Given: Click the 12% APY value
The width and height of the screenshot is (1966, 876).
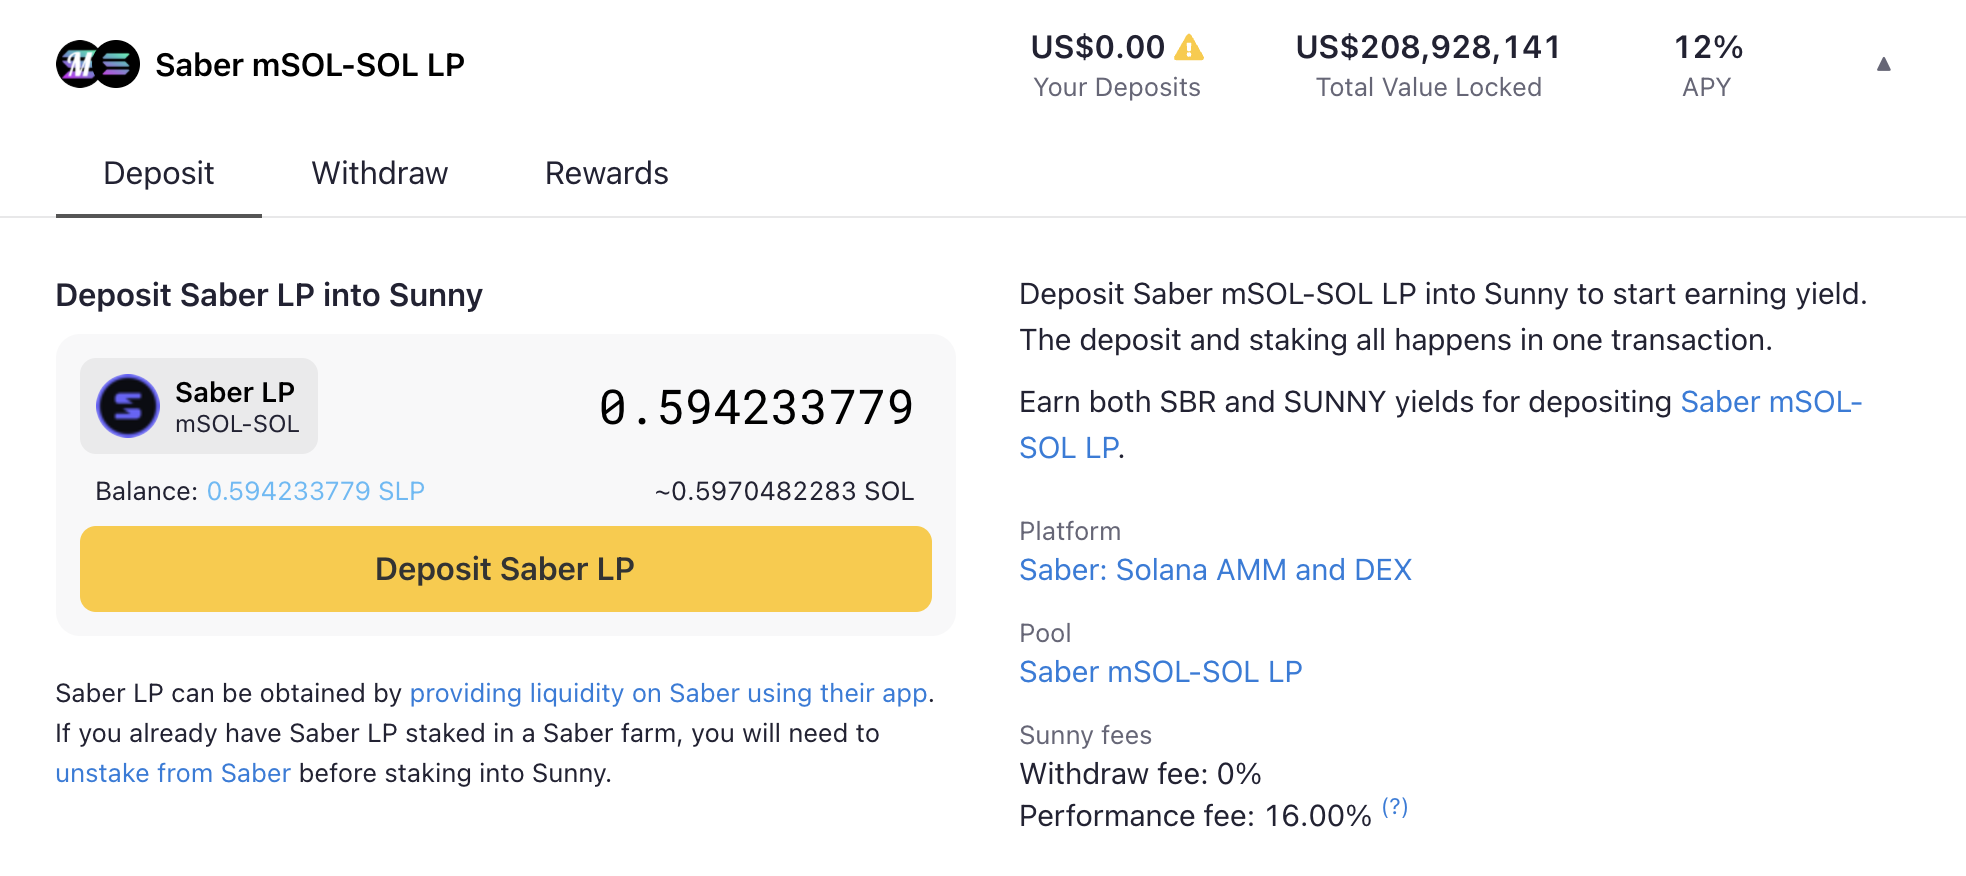Looking at the screenshot, I should (x=1708, y=47).
